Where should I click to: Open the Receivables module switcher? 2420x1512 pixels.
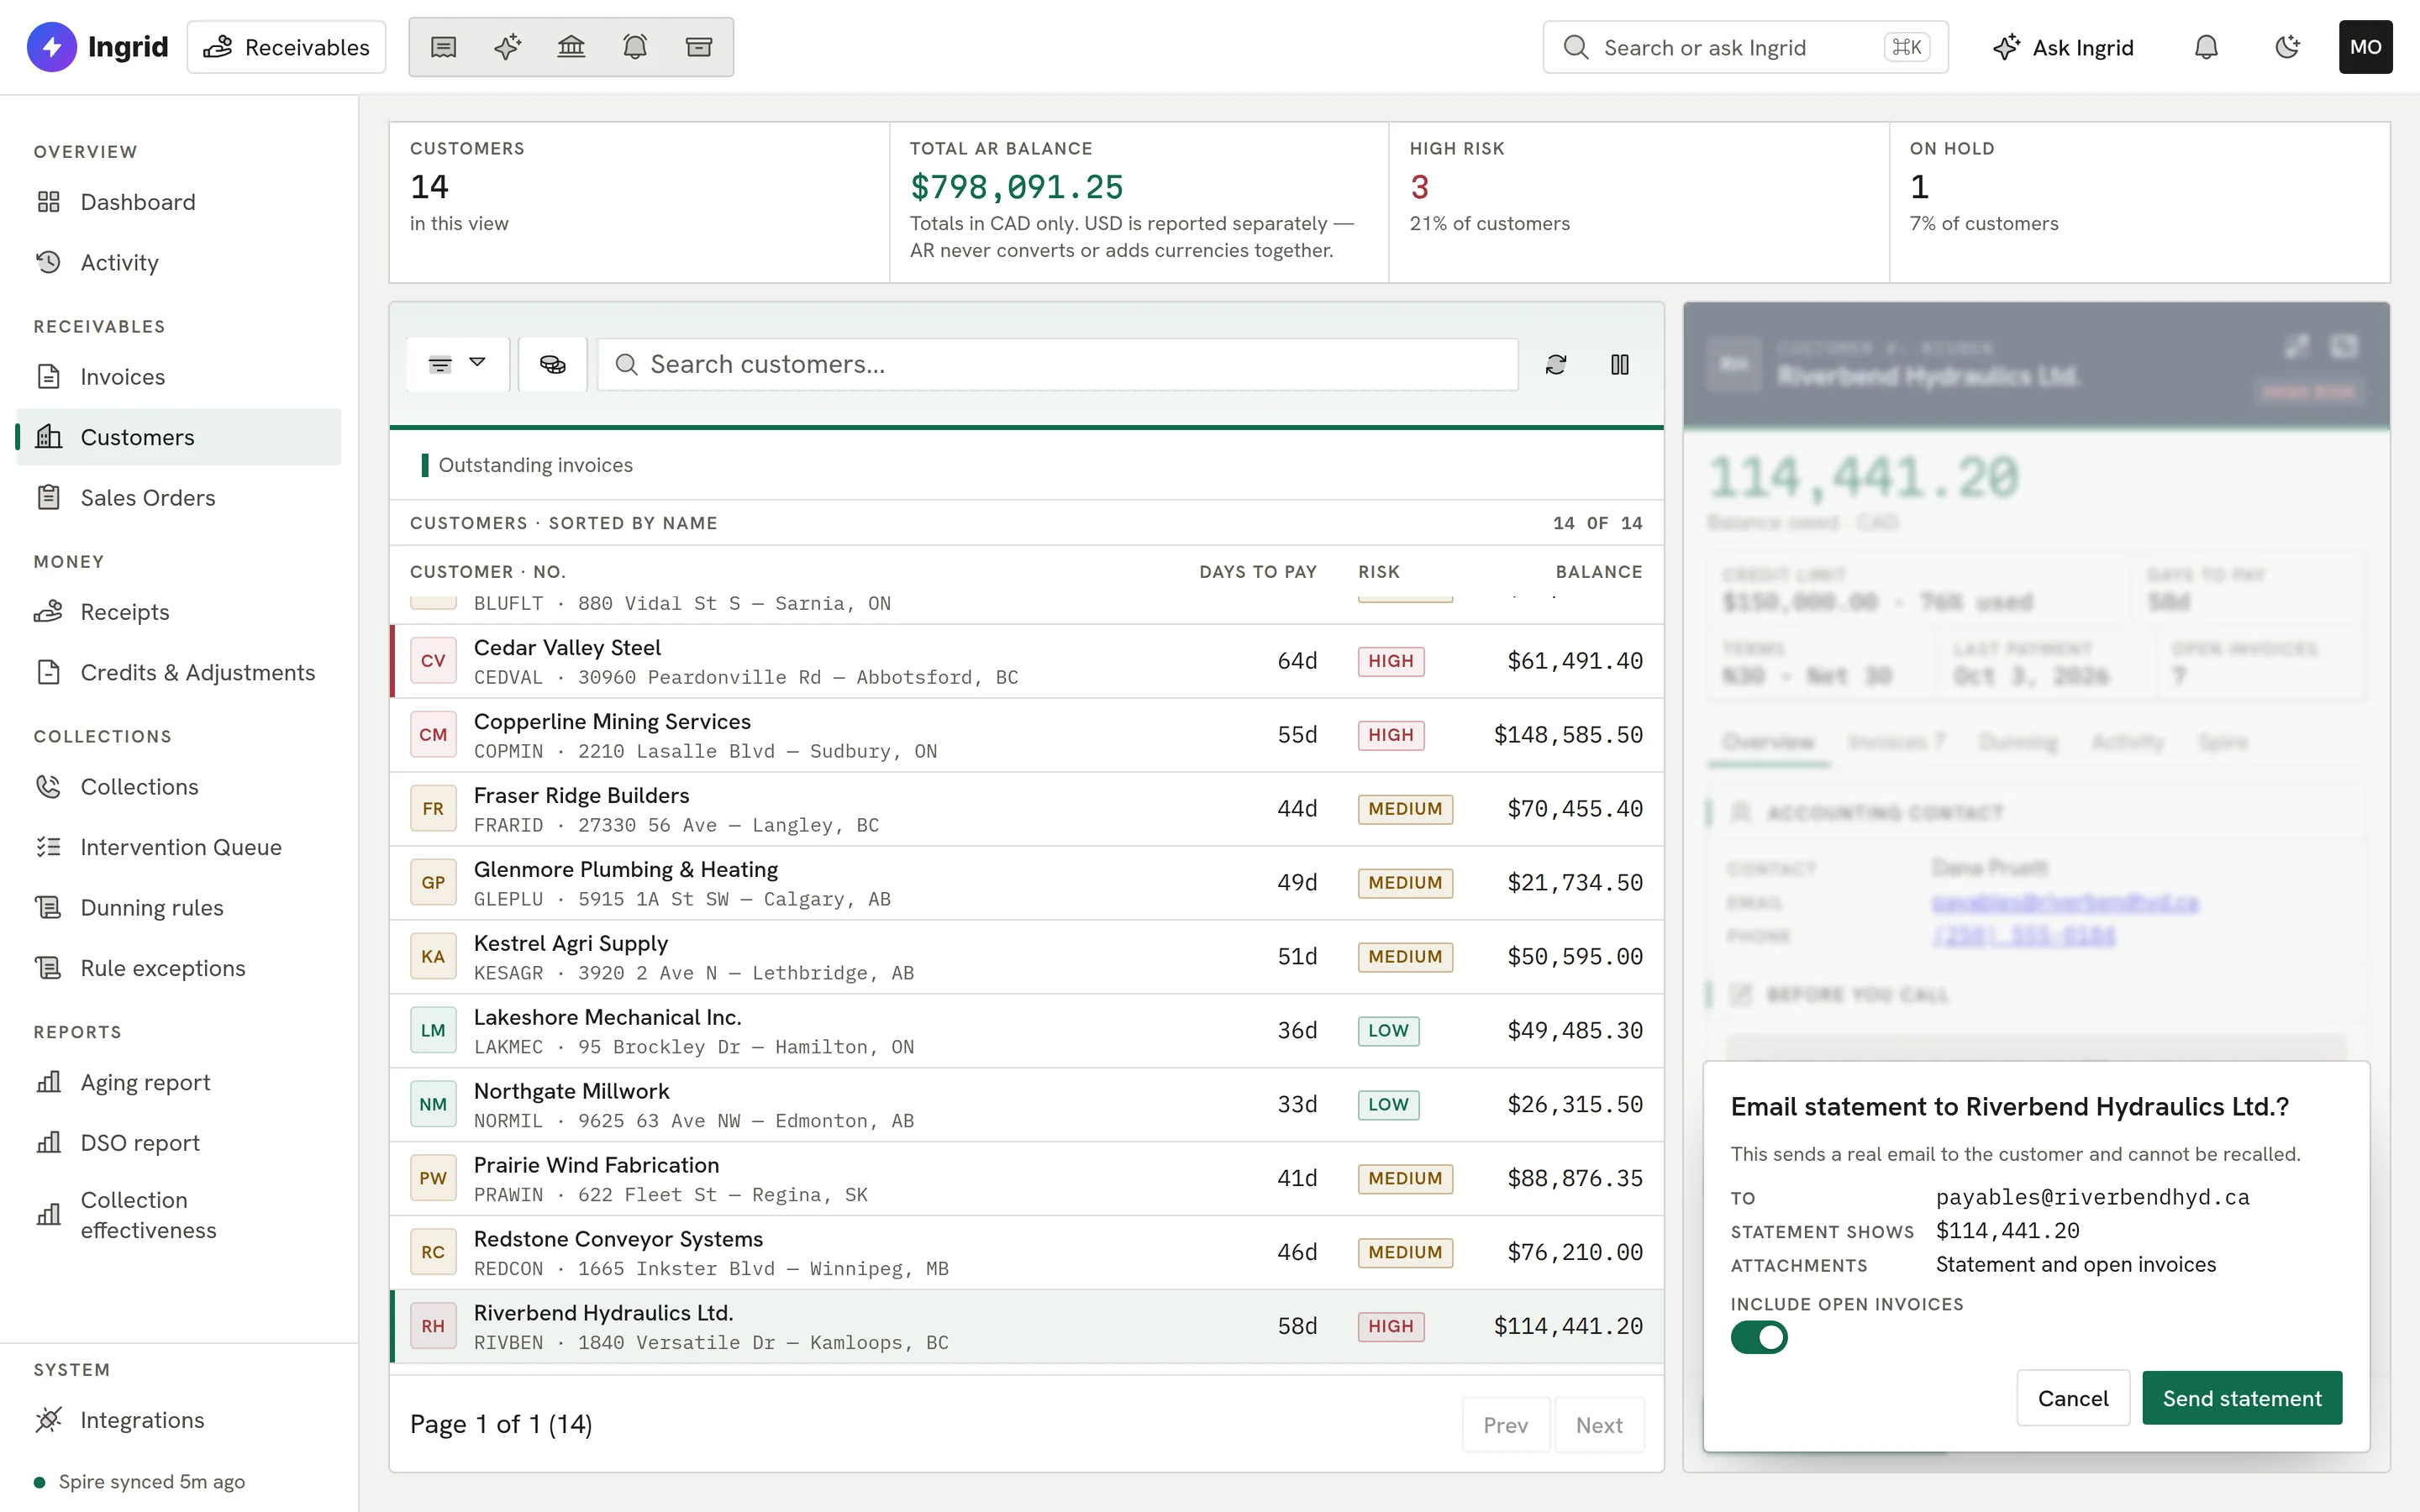(286, 47)
